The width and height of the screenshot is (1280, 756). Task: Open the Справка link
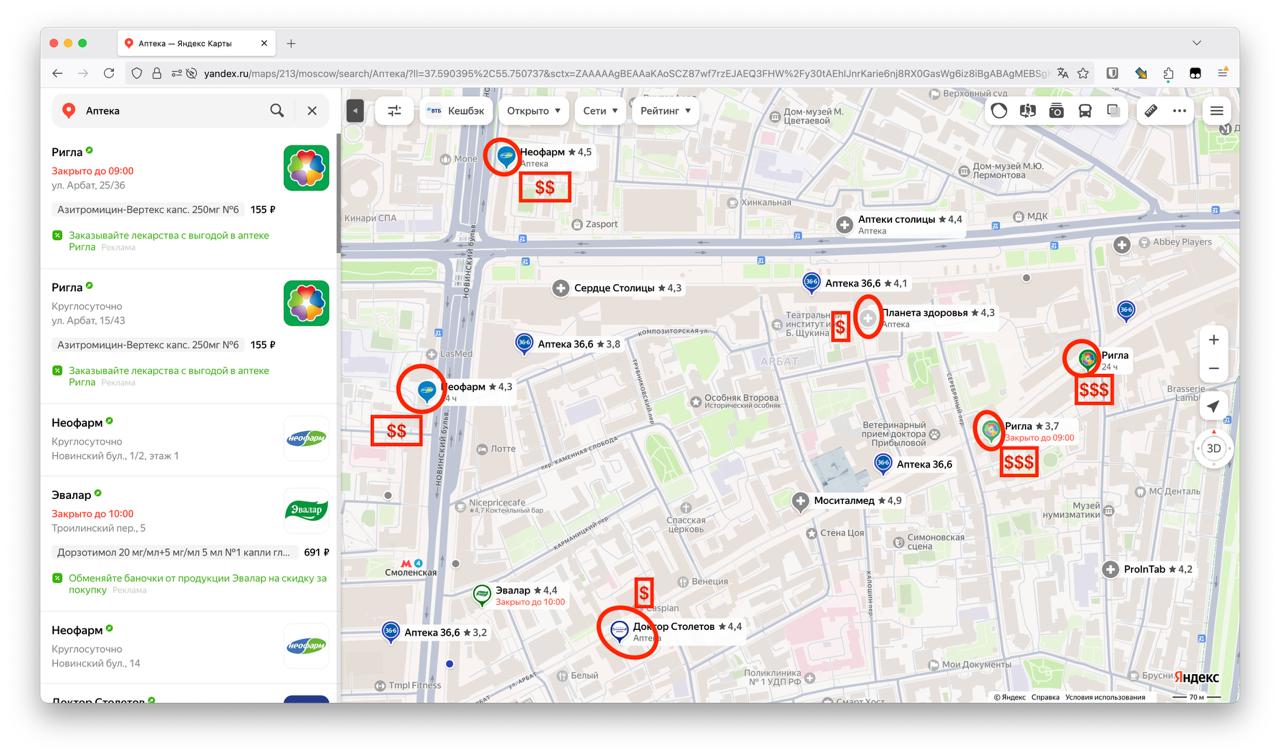[x=1045, y=697]
